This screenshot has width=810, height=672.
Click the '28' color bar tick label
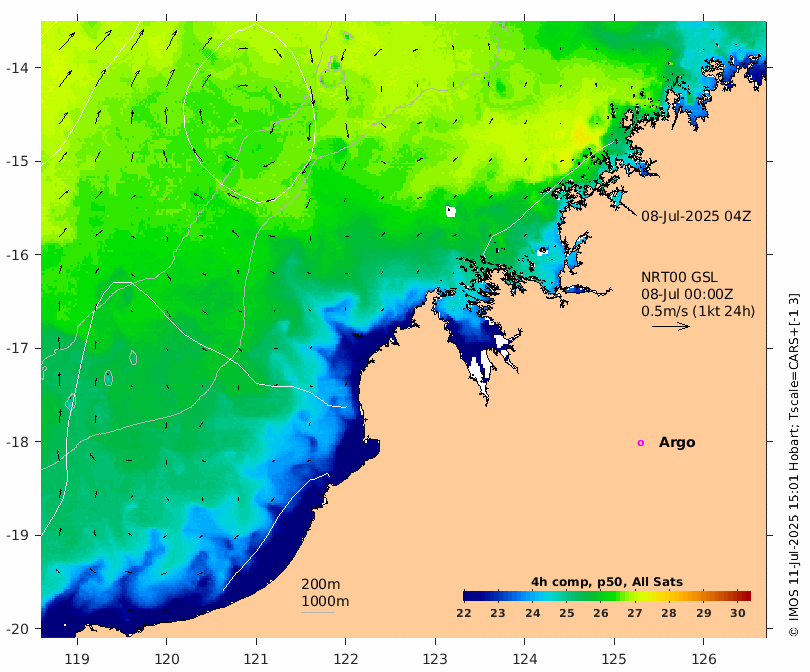[x=669, y=613]
